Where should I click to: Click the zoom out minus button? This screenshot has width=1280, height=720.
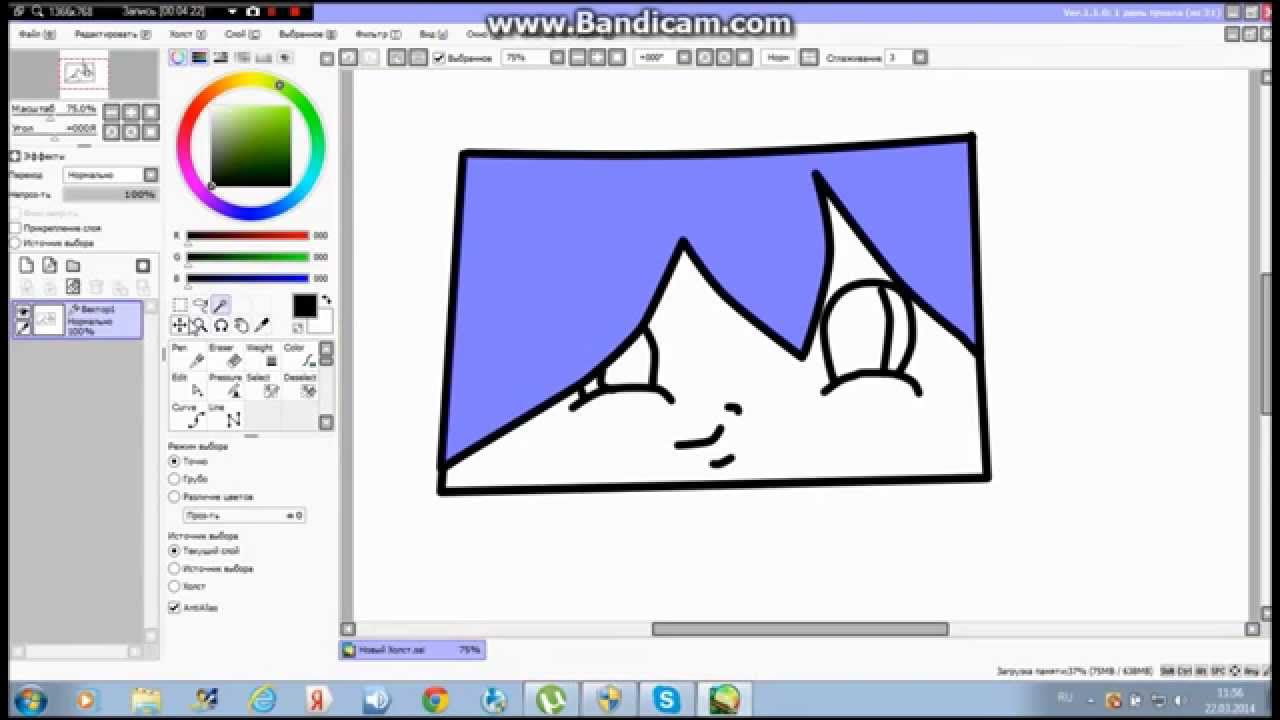coord(579,58)
